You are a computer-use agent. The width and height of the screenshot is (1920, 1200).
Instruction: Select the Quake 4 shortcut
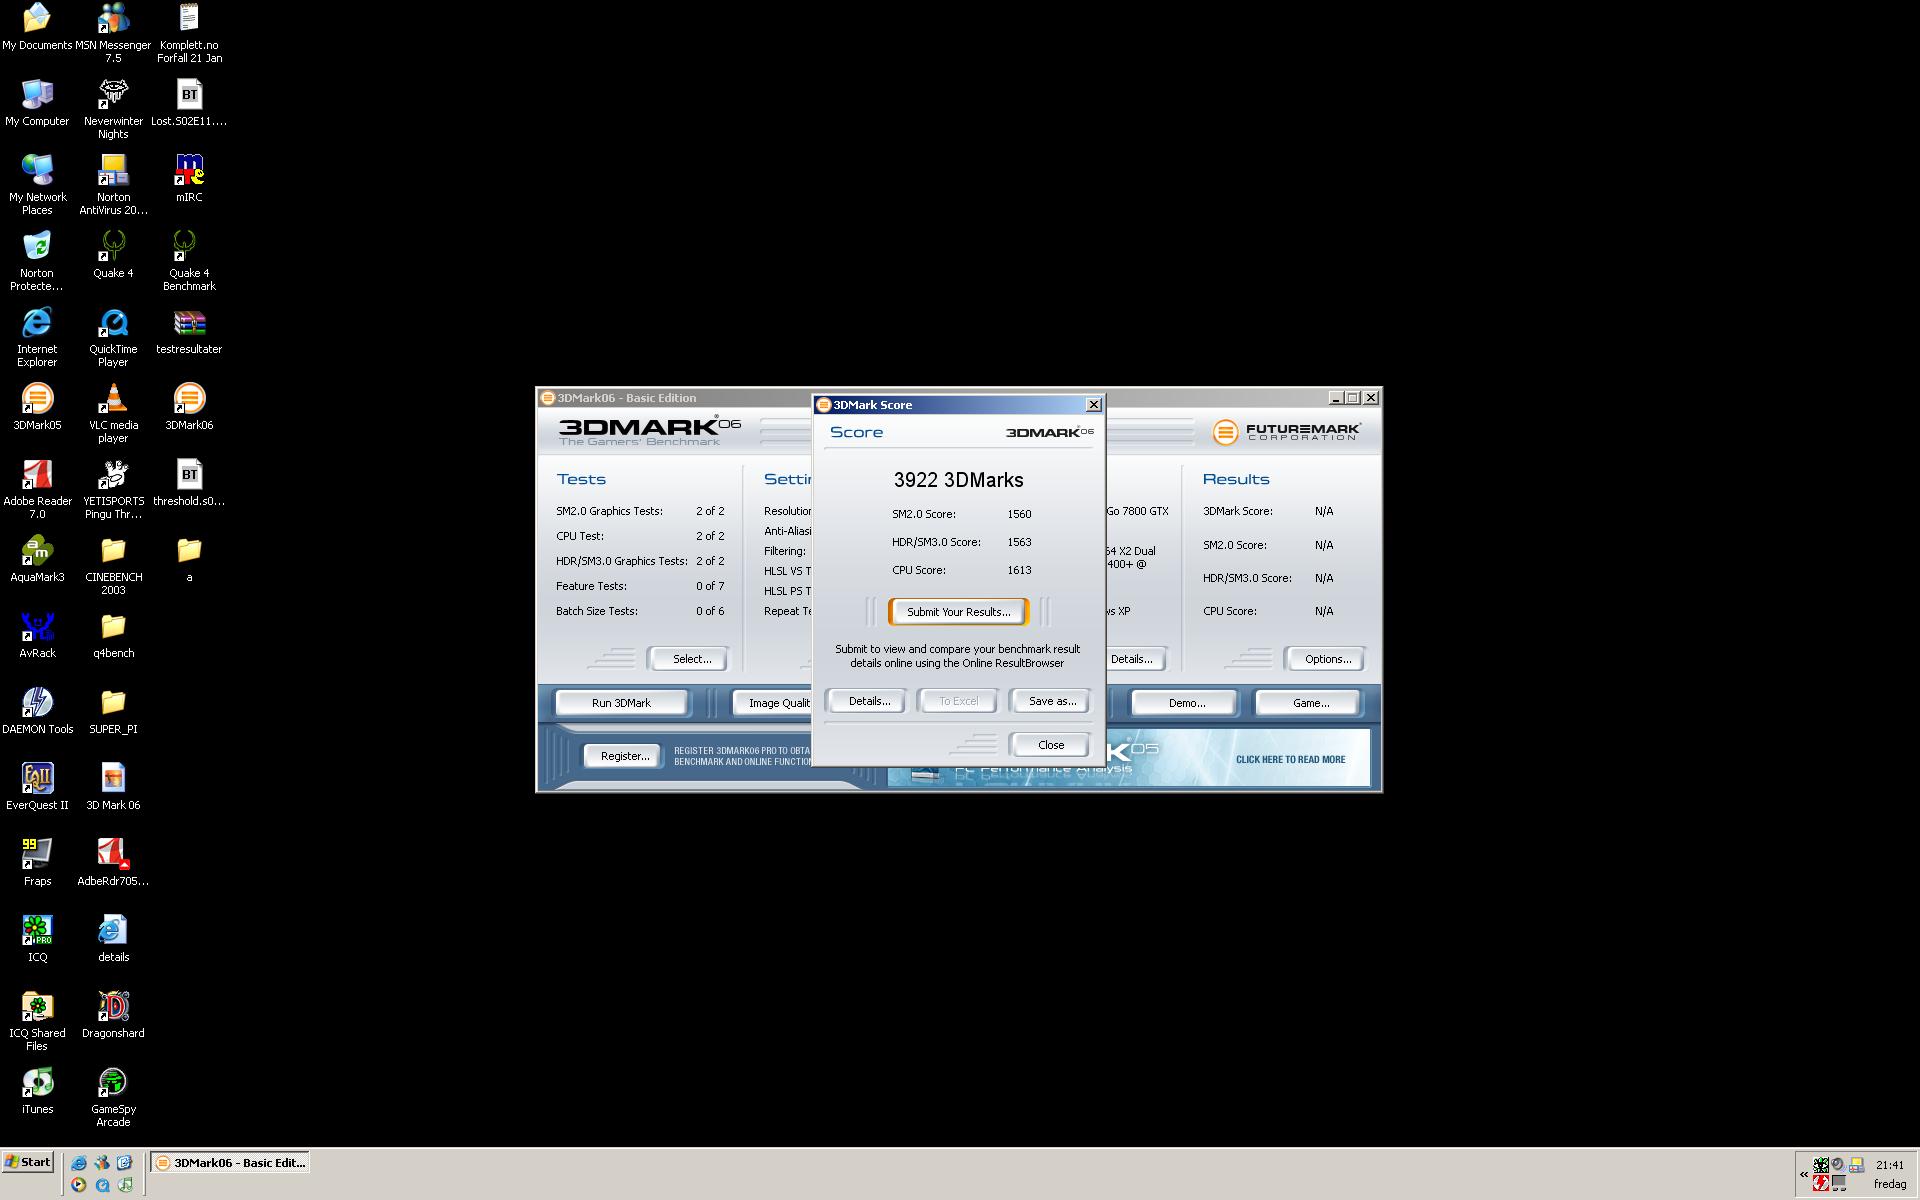point(113,255)
